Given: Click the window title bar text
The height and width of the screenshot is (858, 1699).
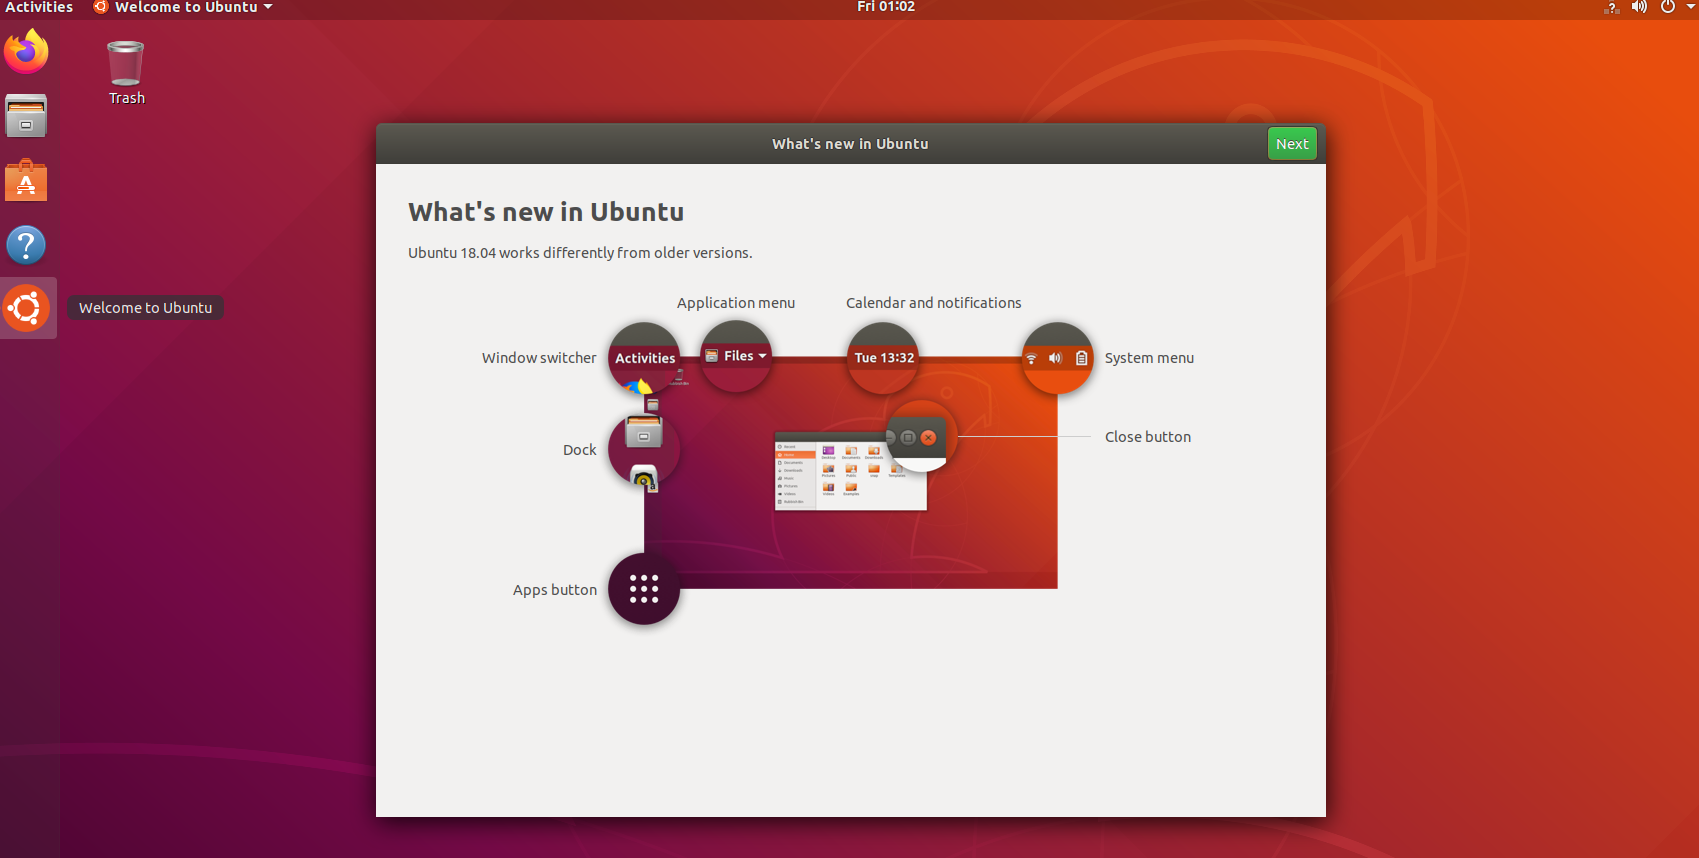Looking at the screenshot, I should pyautogui.click(x=850, y=144).
